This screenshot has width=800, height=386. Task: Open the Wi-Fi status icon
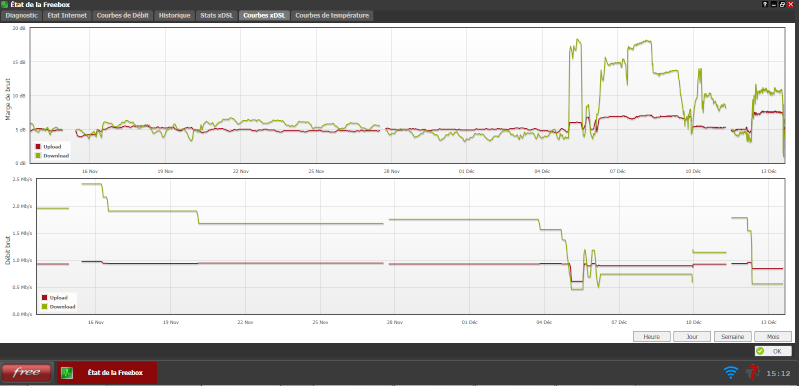pyautogui.click(x=731, y=372)
